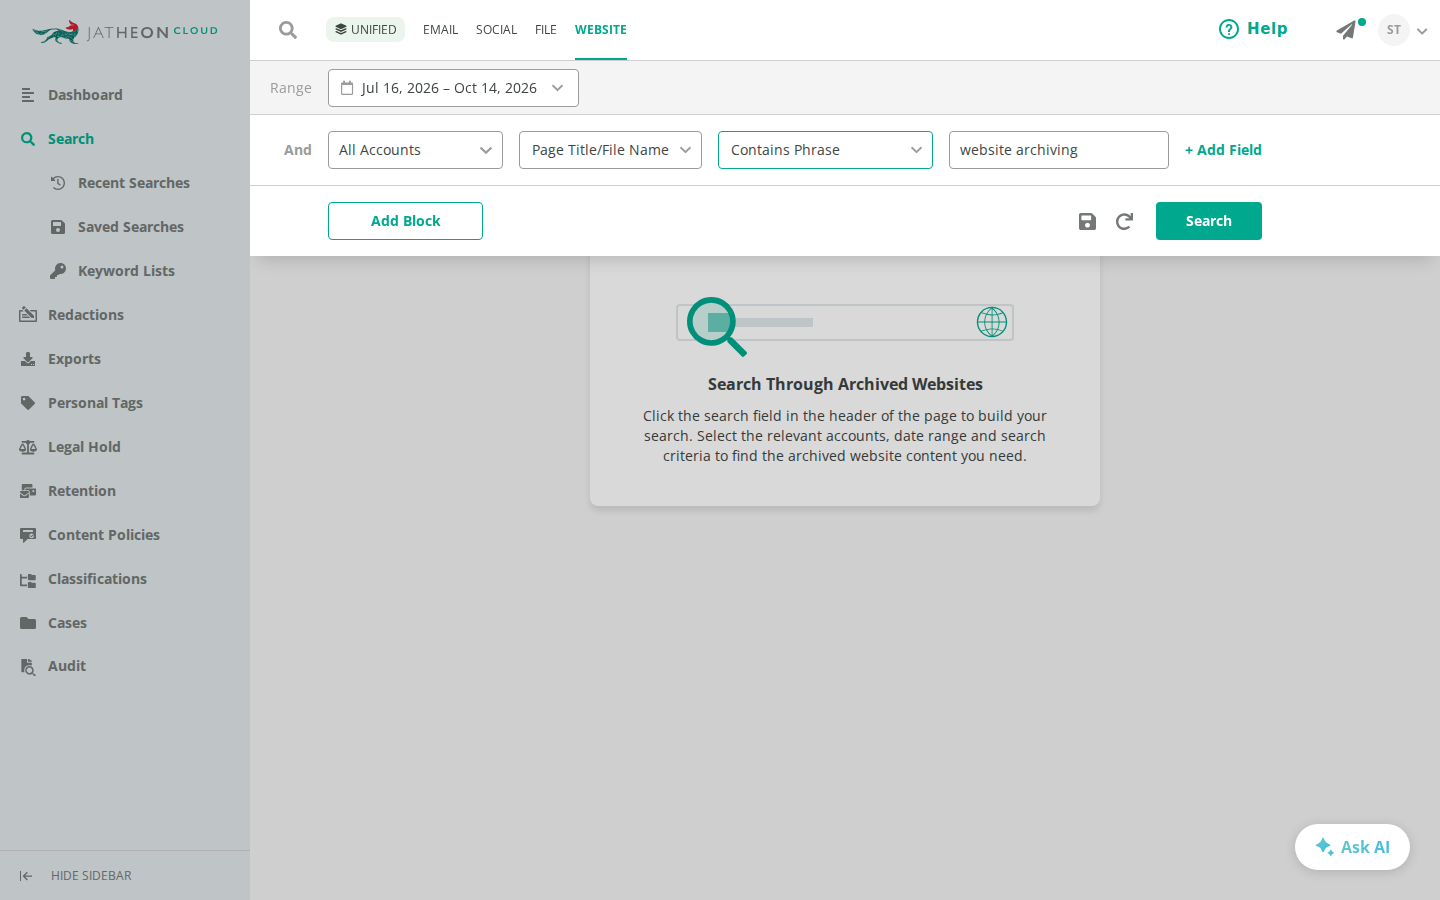Click the green Search button
The image size is (1440, 900).
pos(1208,221)
